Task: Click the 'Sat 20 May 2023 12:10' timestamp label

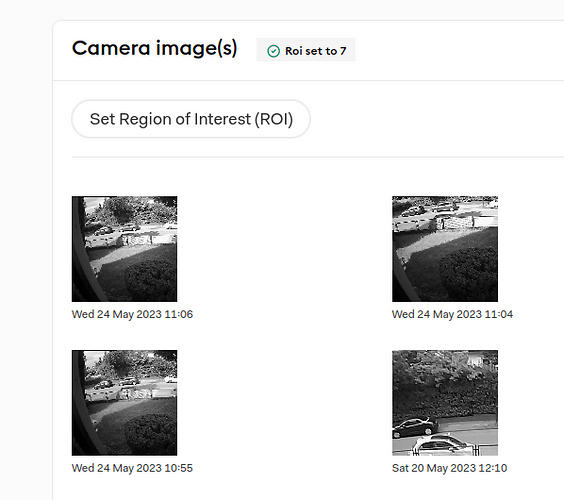Action: coord(450,468)
